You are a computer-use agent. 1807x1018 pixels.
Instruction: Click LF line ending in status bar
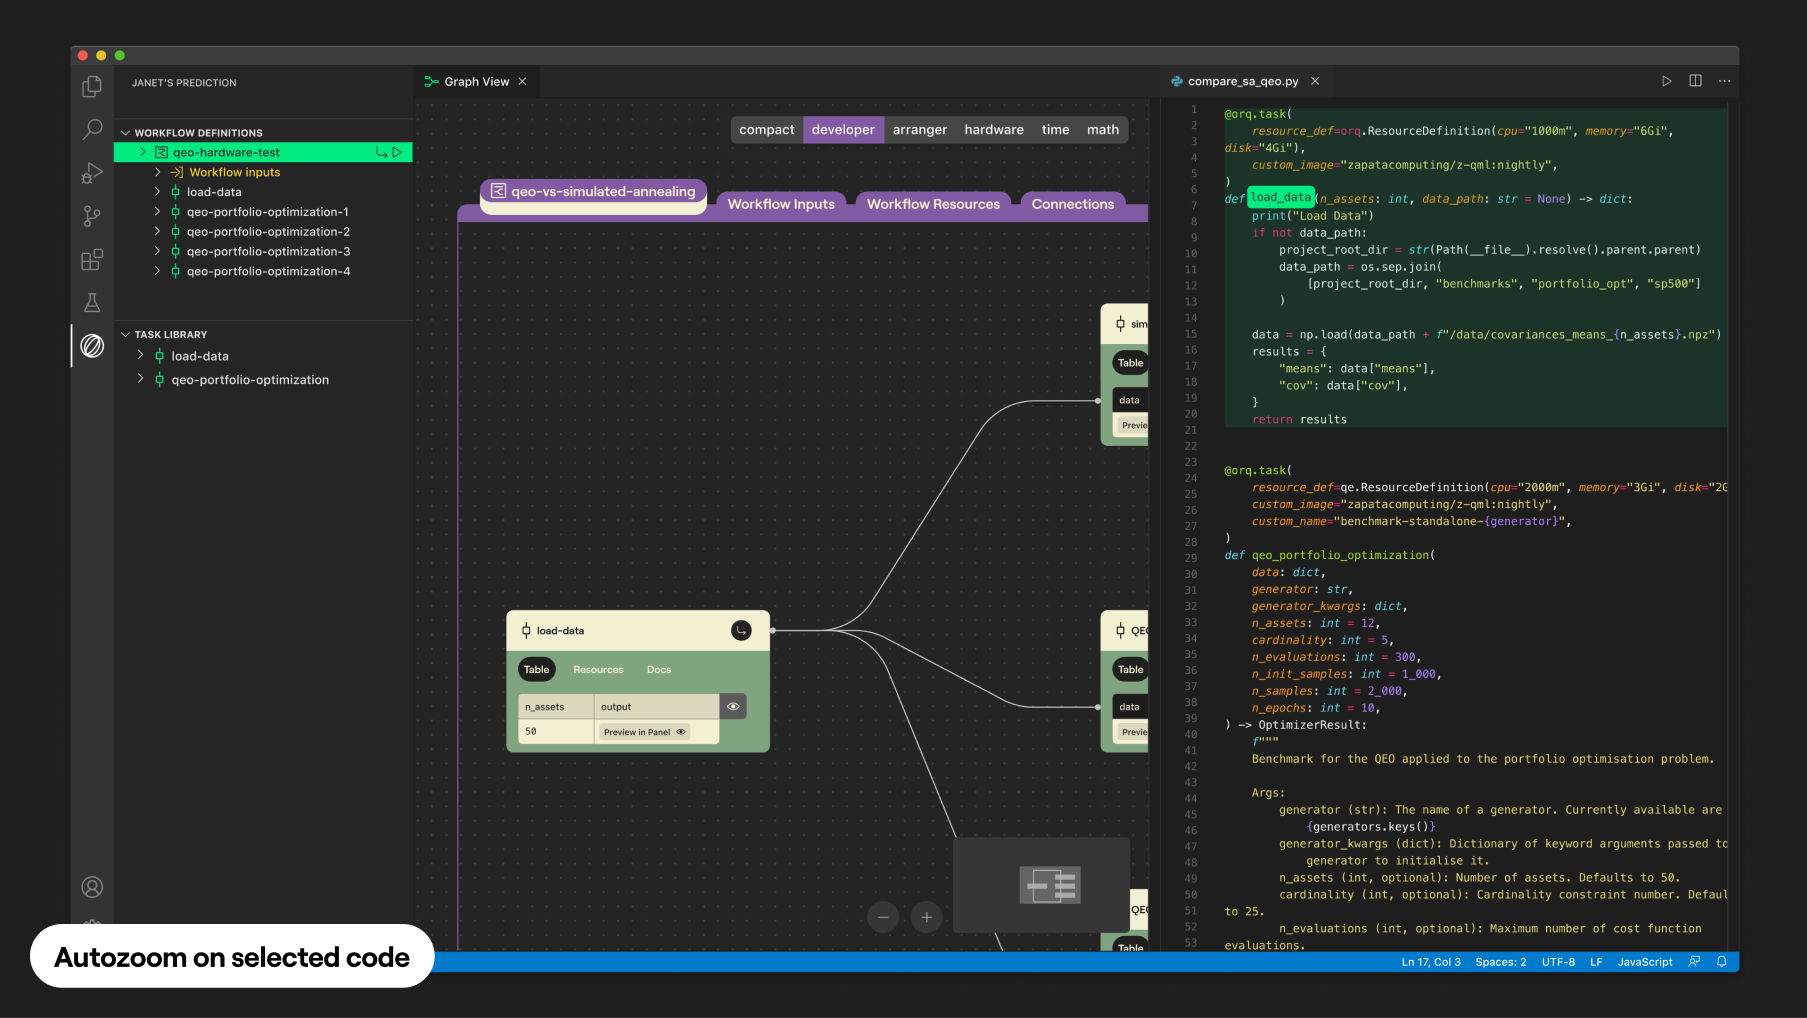[x=1596, y=962]
